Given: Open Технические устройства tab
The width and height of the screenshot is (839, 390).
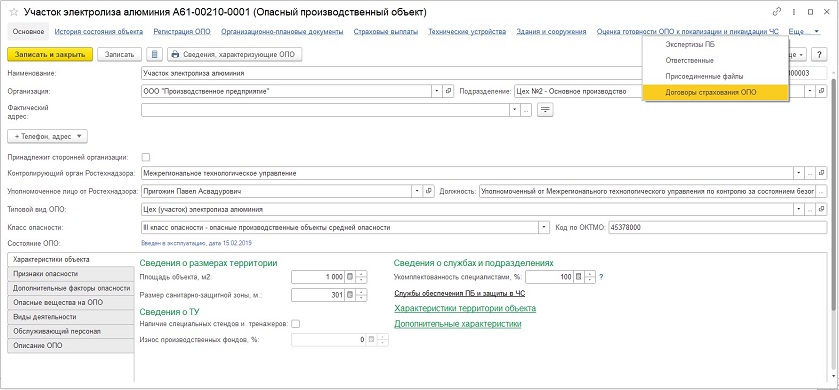Looking at the screenshot, I should 467,32.
